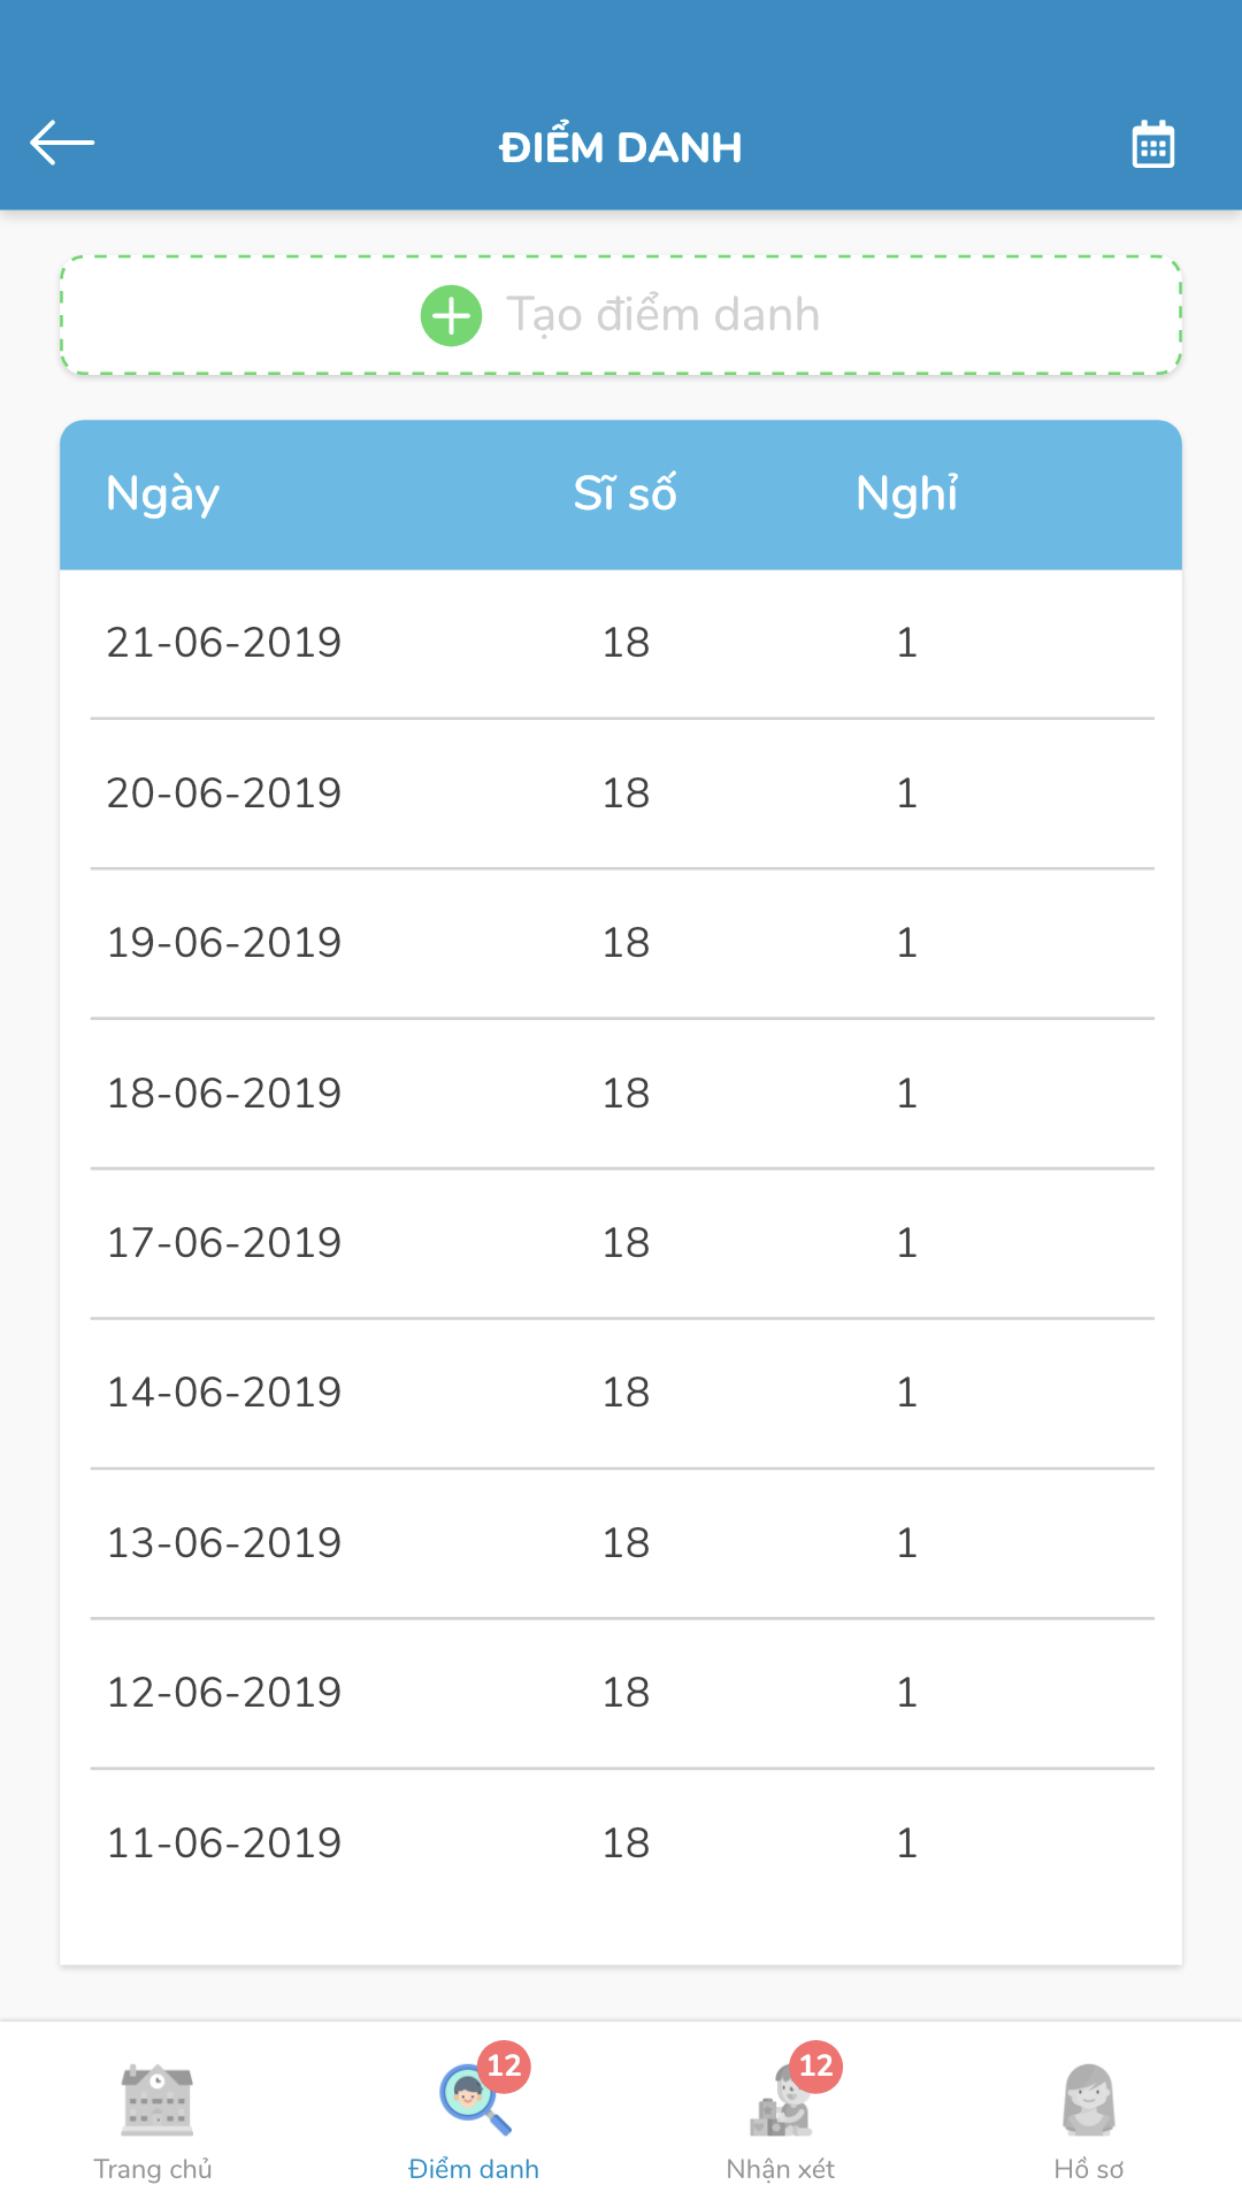This screenshot has height=2208, width=1242.
Task: Switch to the Trang chủ tab label
Action: [153, 2169]
